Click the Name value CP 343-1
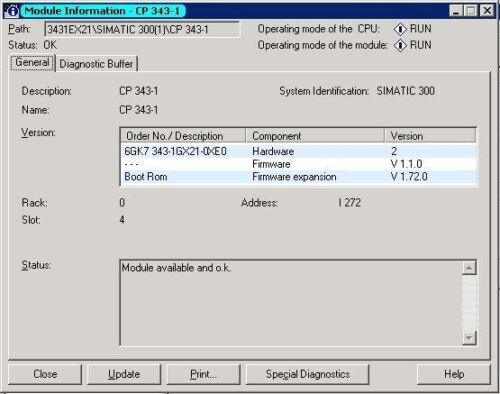The width and height of the screenshot is (500, 394). click(139, 110)
